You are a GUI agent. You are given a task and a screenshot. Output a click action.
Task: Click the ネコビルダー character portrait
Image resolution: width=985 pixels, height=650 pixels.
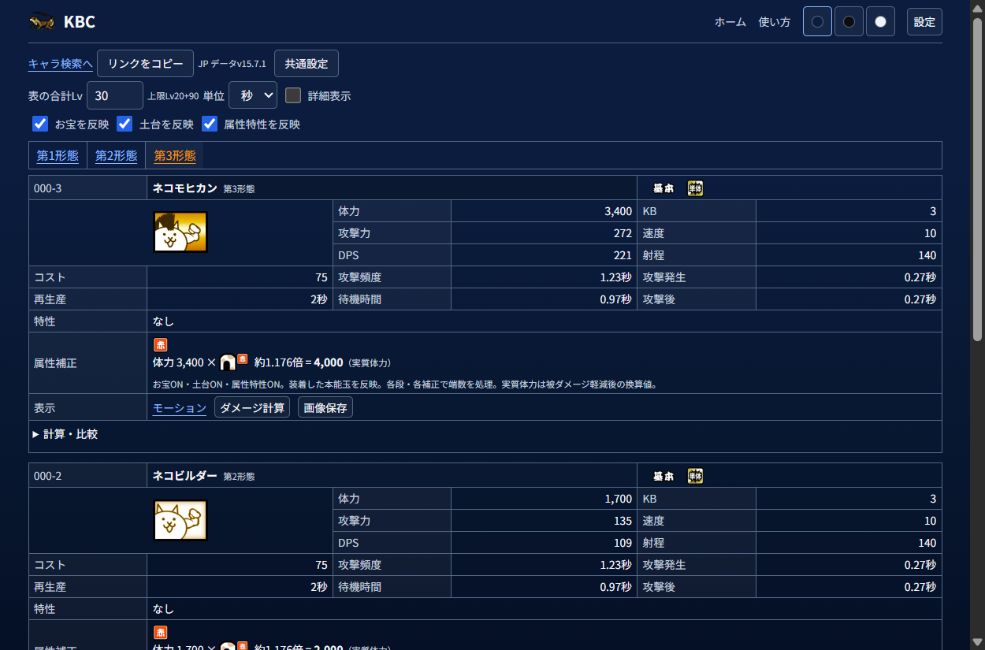pyautogui.click(x=180, y=520)
